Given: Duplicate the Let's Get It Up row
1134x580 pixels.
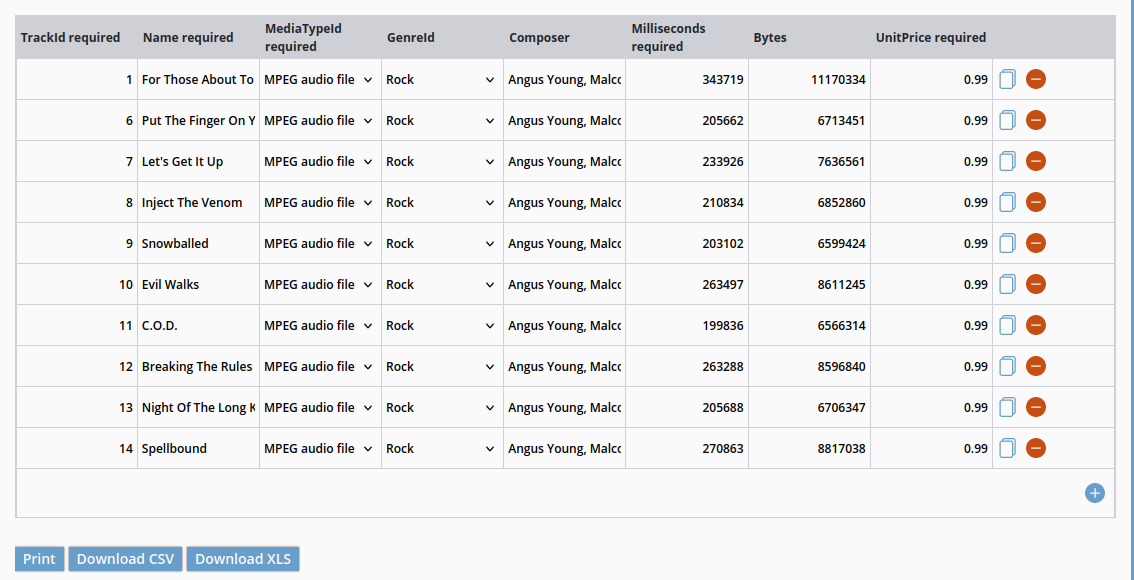Looking at the screenshot, I should tap(1007, 161).
